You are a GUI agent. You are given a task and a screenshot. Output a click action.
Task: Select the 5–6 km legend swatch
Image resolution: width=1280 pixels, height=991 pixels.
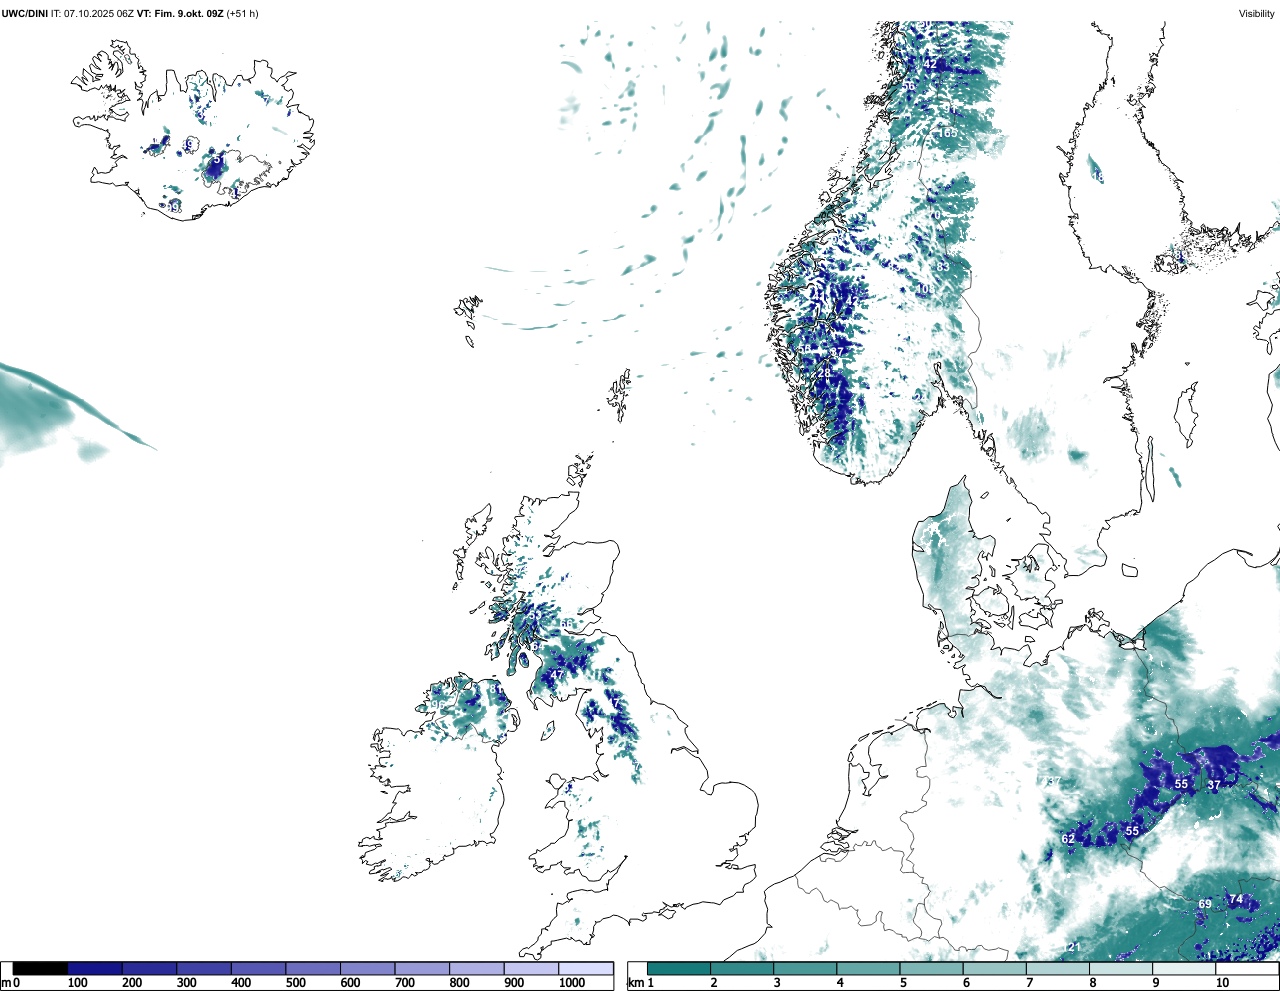click(932, 969)
